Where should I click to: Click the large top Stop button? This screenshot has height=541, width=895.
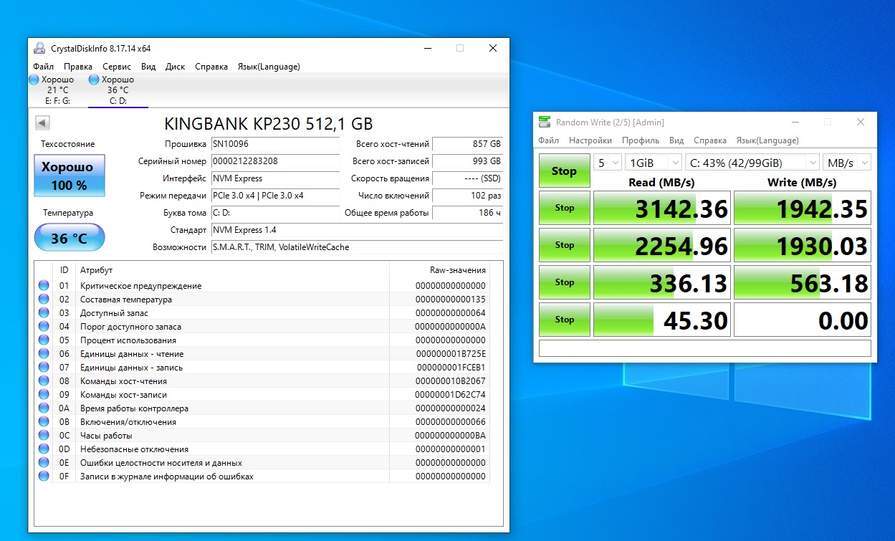coord(564,171)
